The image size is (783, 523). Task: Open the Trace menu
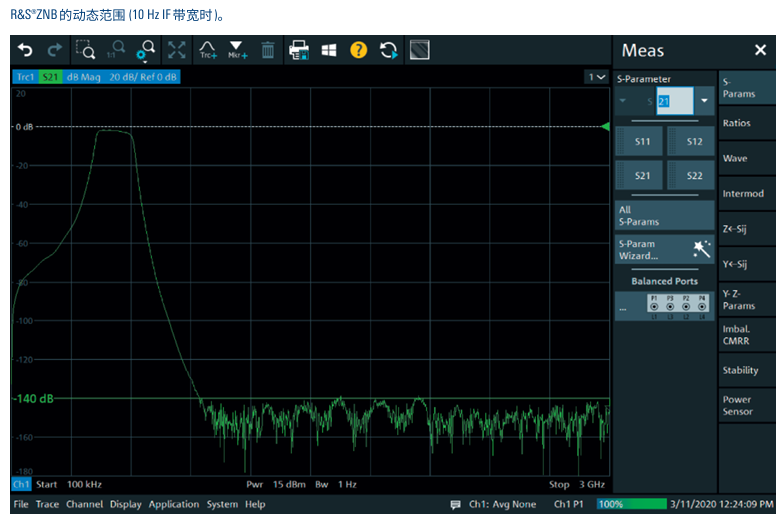coord(47,504)
